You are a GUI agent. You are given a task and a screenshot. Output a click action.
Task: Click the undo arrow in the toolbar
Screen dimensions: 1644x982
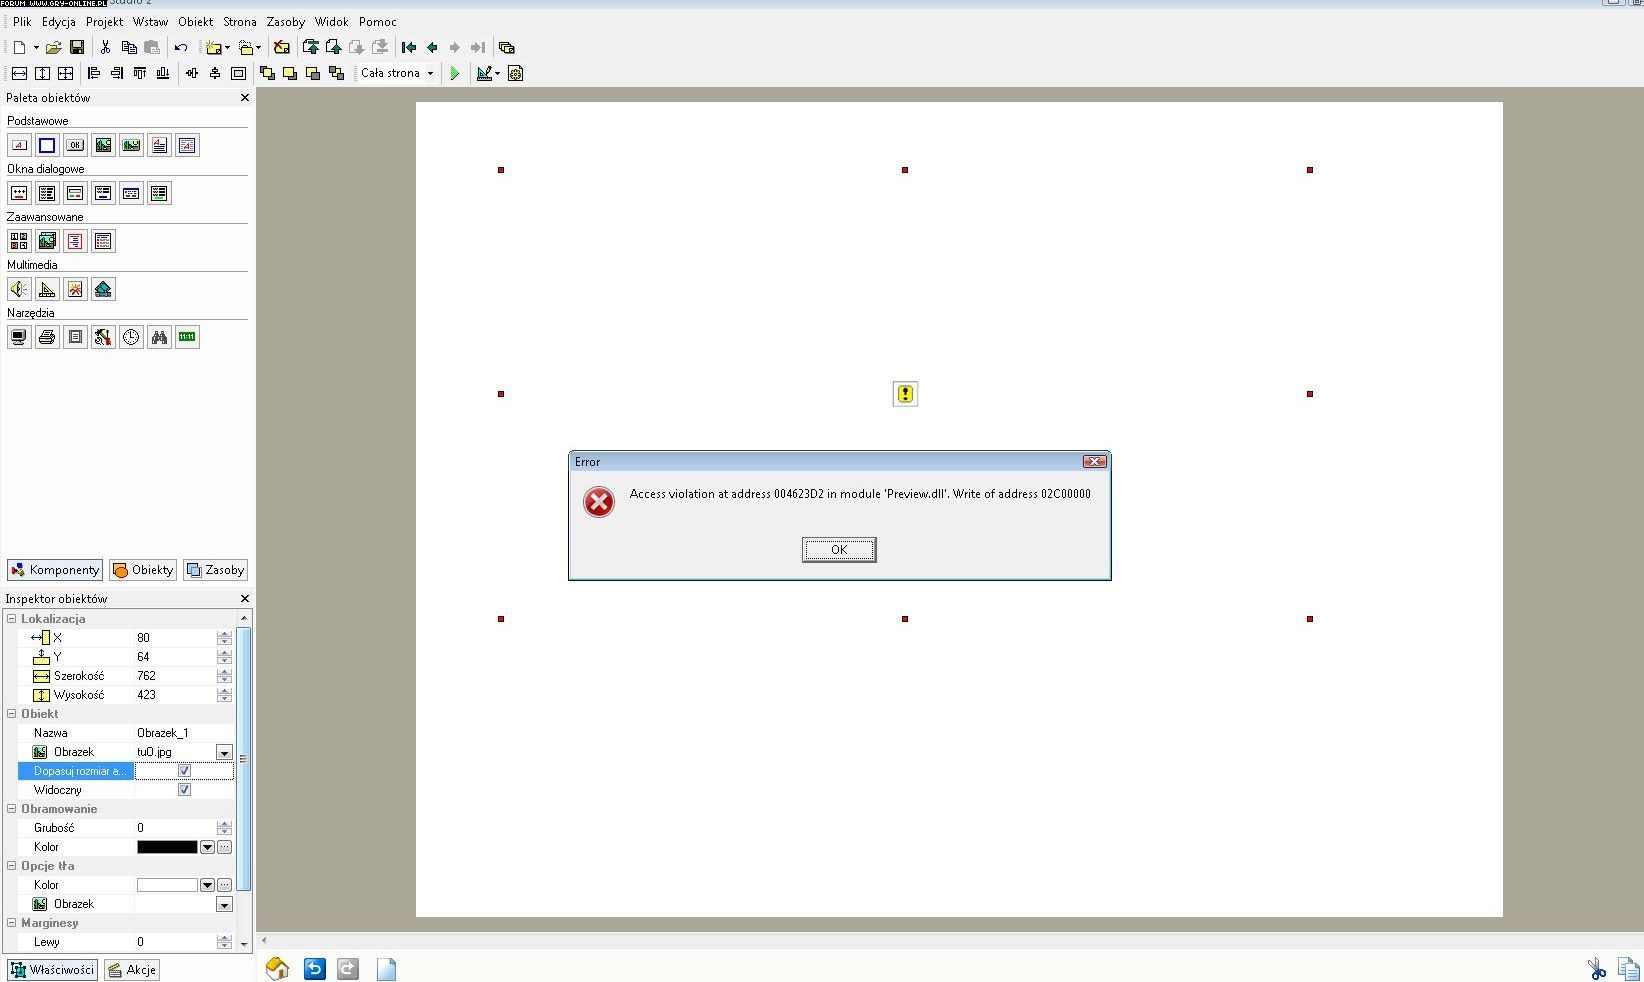181,47
